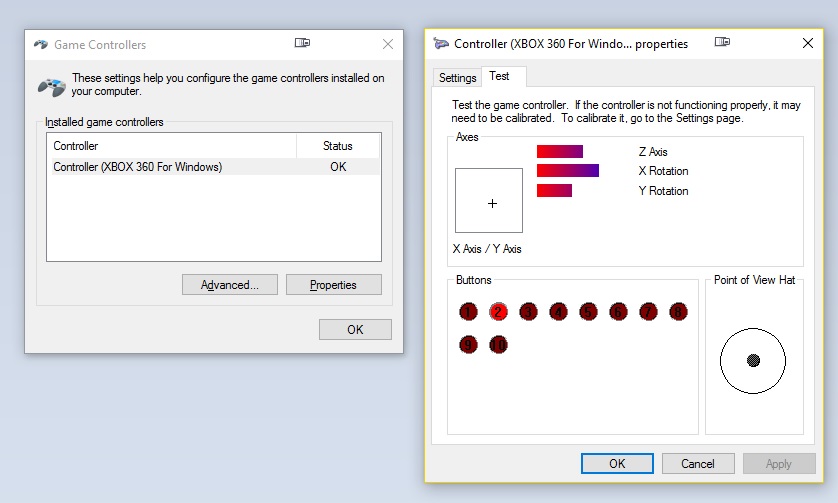The height and width of the screenshot is (503, 838).
Task: Click the Point of View Hat circle
Action: point(753,360)
